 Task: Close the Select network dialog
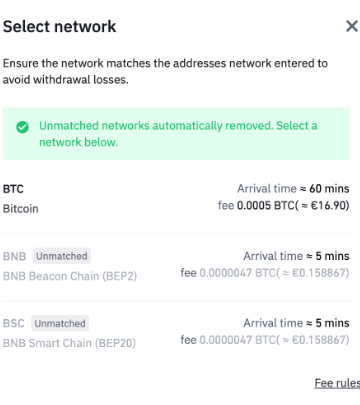352,26
